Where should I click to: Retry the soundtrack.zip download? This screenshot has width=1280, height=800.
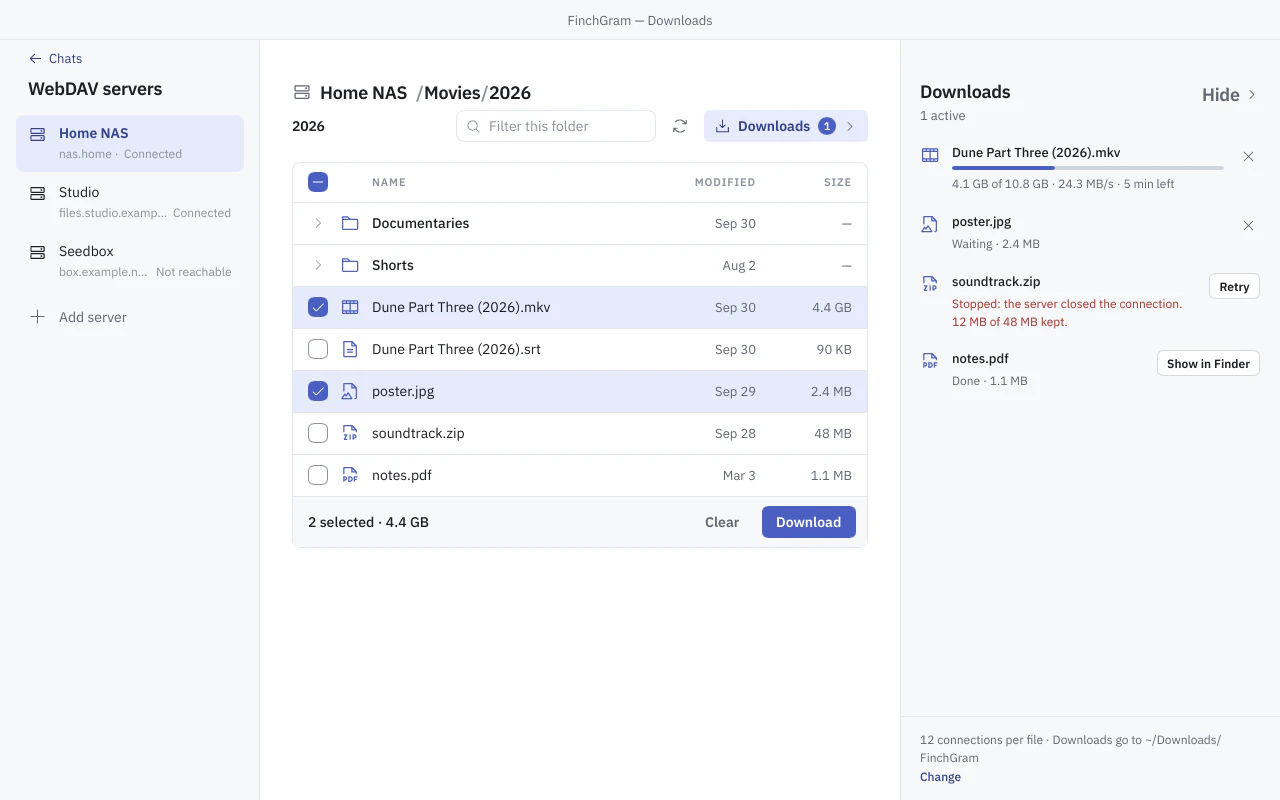pyautogui.click(x=1234, y=287)
